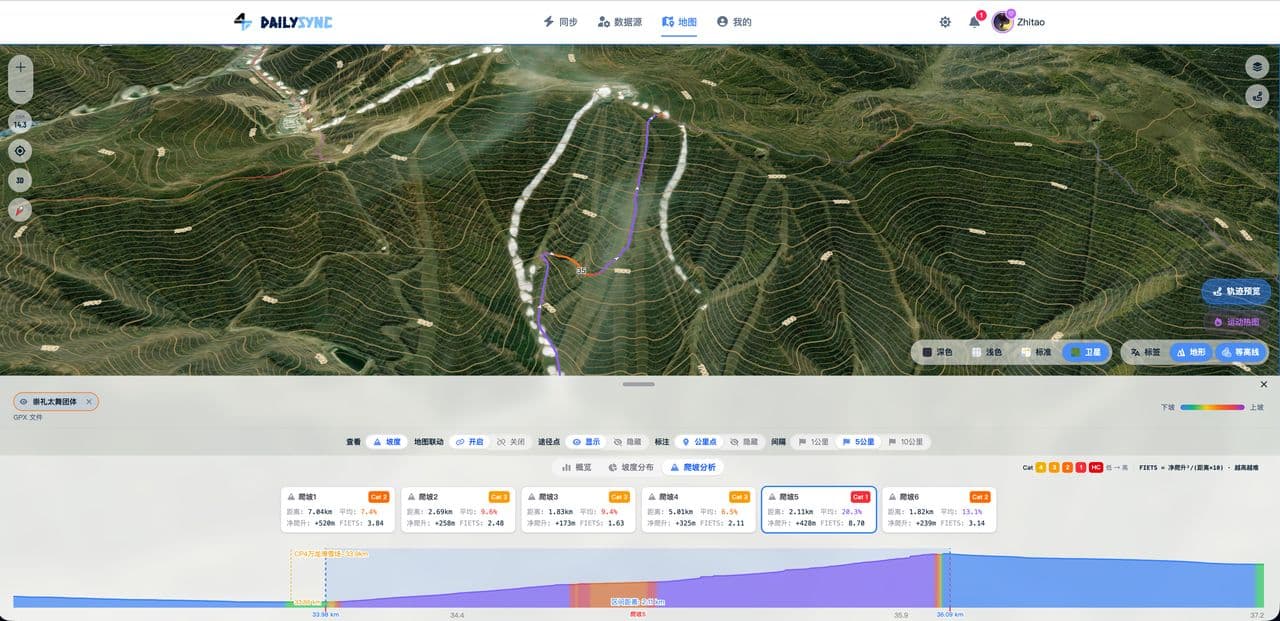
Task: Close the bottom analysis panel
Action: tap(1264, 384)
